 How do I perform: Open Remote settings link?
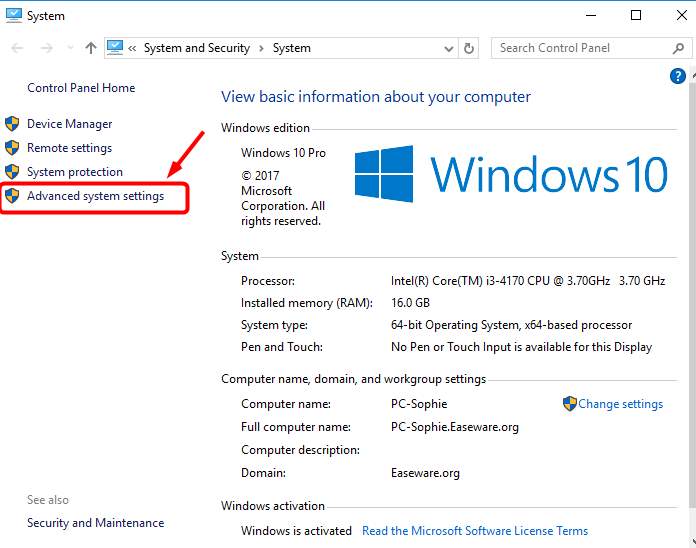click(x=69, y=148)
